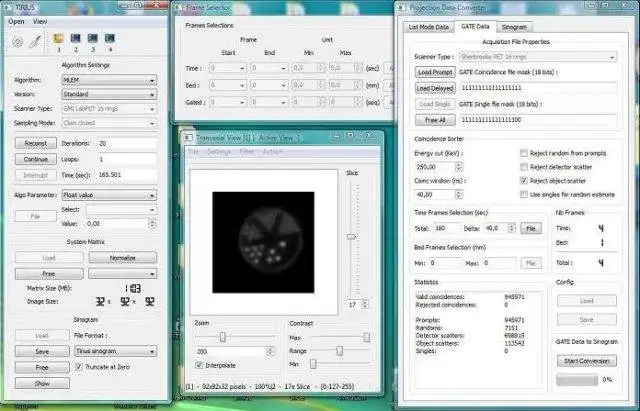Switch to the List Mode Data tab
The image size is (640, 411).
coord(429,27)
